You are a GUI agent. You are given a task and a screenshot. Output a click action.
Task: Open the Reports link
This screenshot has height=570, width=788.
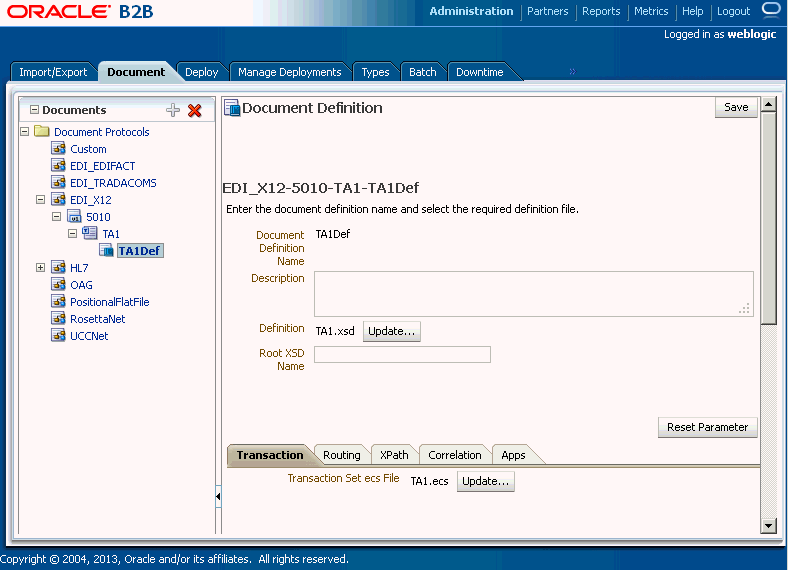601,11
